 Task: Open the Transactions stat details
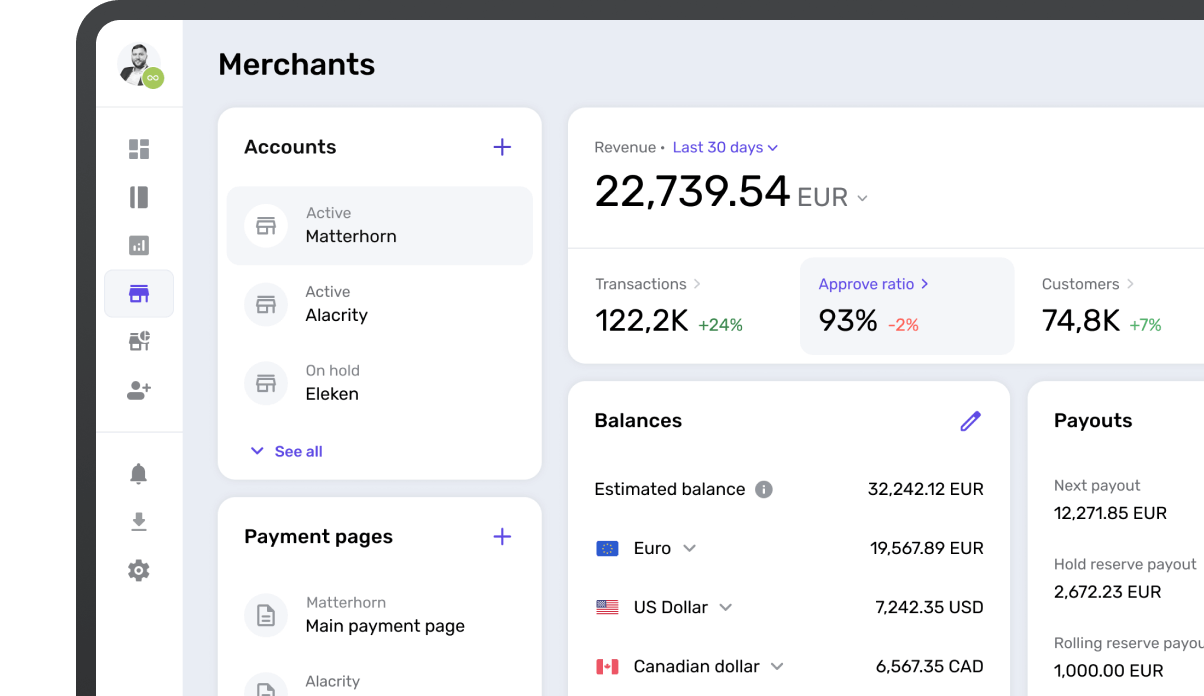tap(648, 284)
